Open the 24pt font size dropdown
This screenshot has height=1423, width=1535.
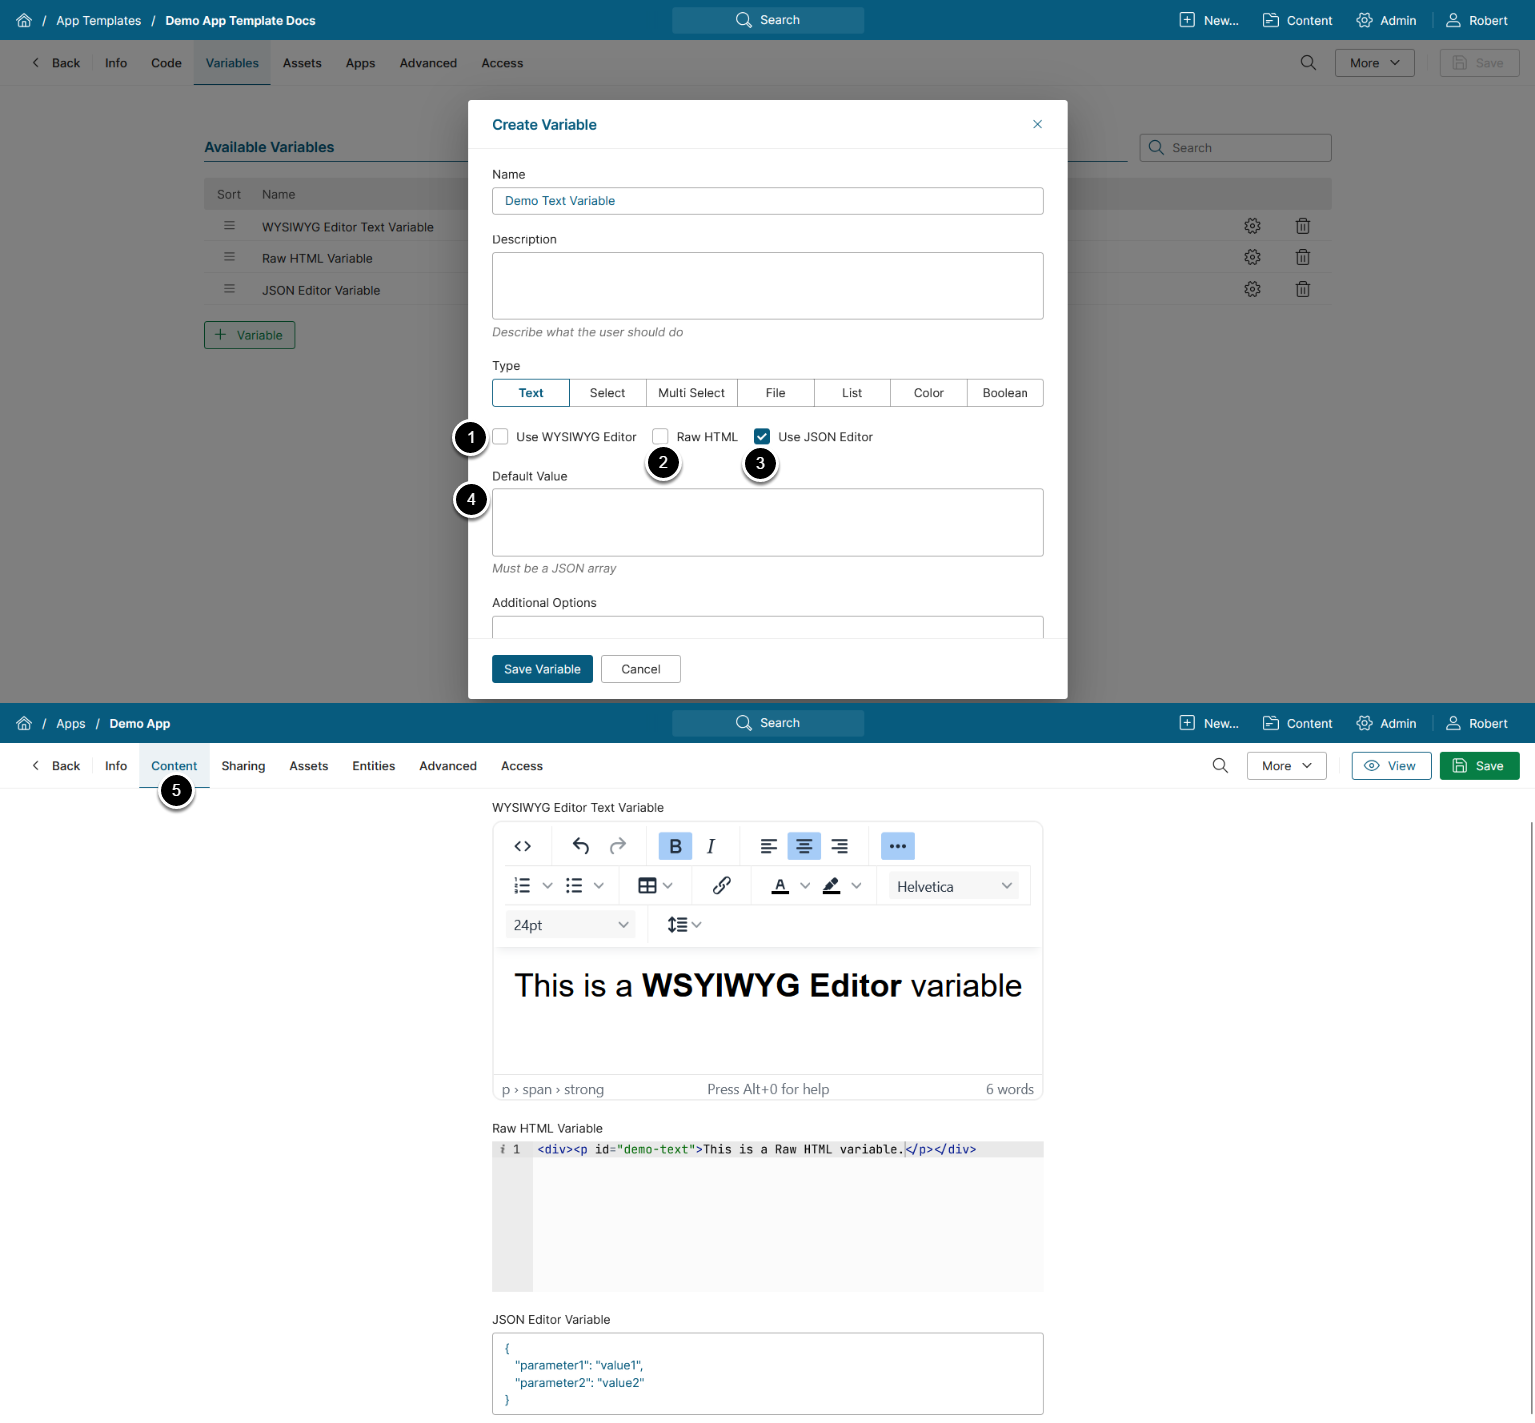[x=570, y=925]
